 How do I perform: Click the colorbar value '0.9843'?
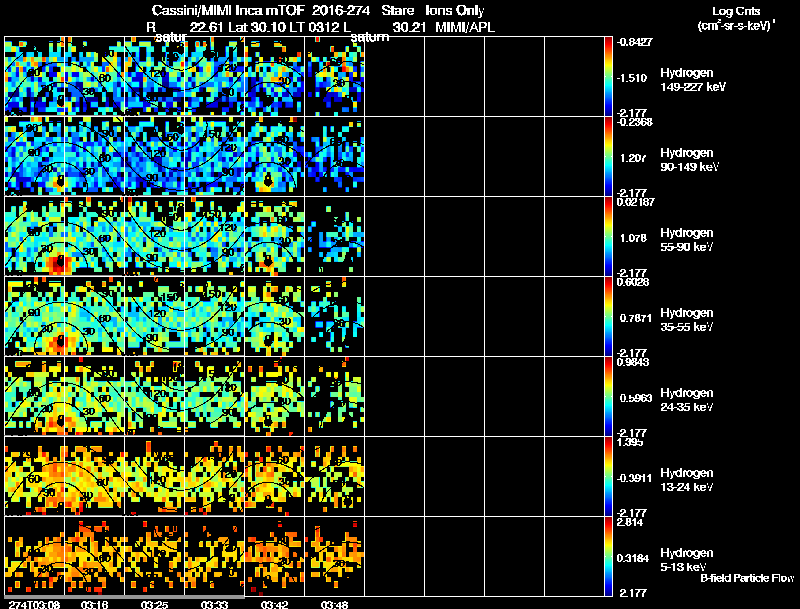(x=633, y=362)
